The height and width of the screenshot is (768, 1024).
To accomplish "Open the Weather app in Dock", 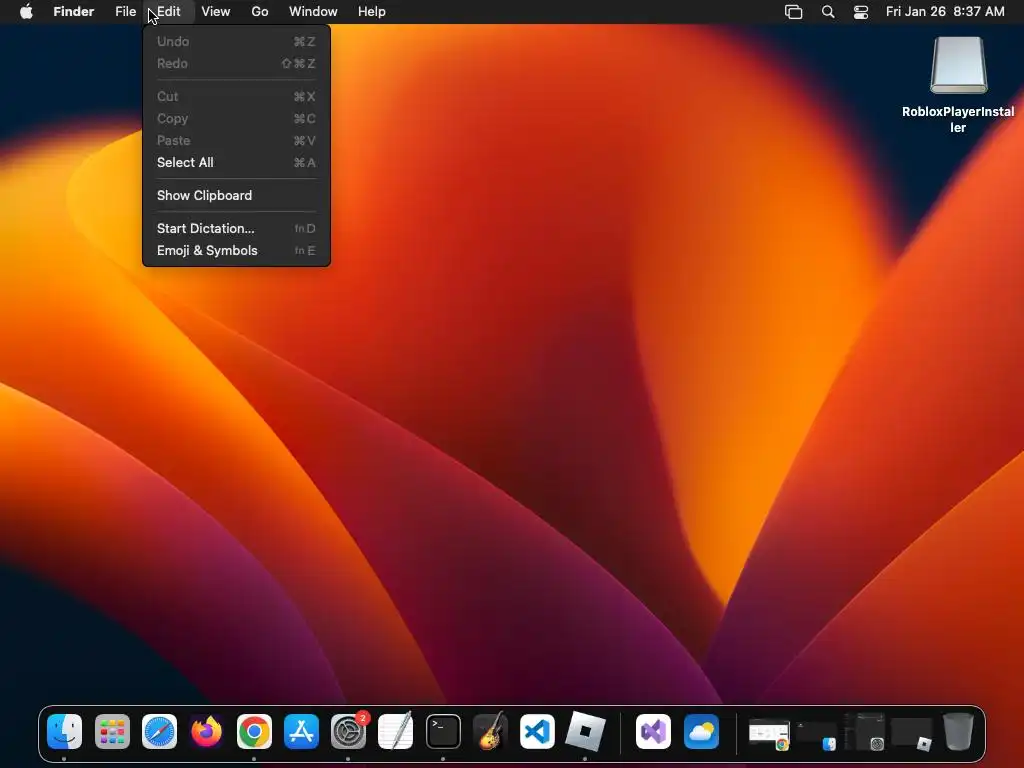I will tap(701, 731).
